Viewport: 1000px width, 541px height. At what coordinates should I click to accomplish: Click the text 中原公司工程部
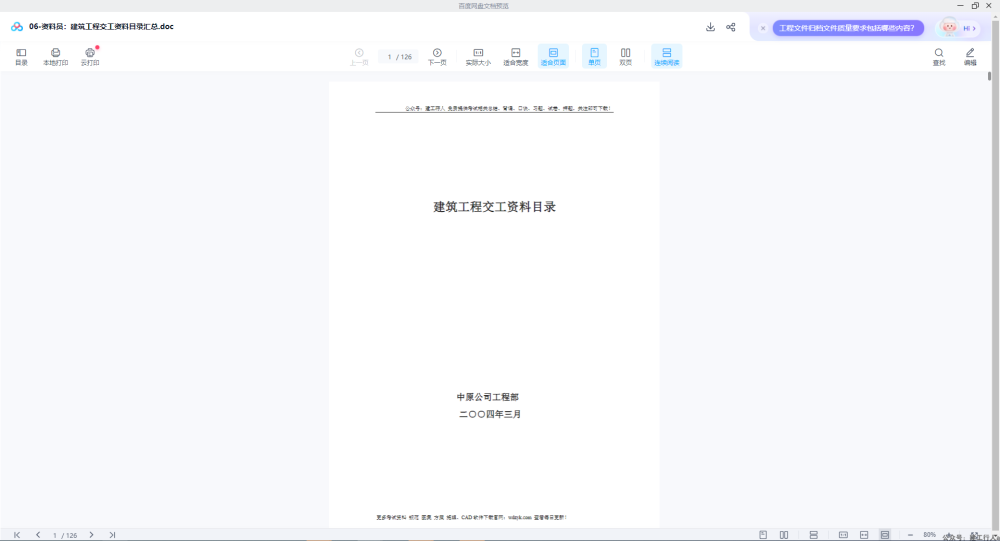(x=488, y=397)
